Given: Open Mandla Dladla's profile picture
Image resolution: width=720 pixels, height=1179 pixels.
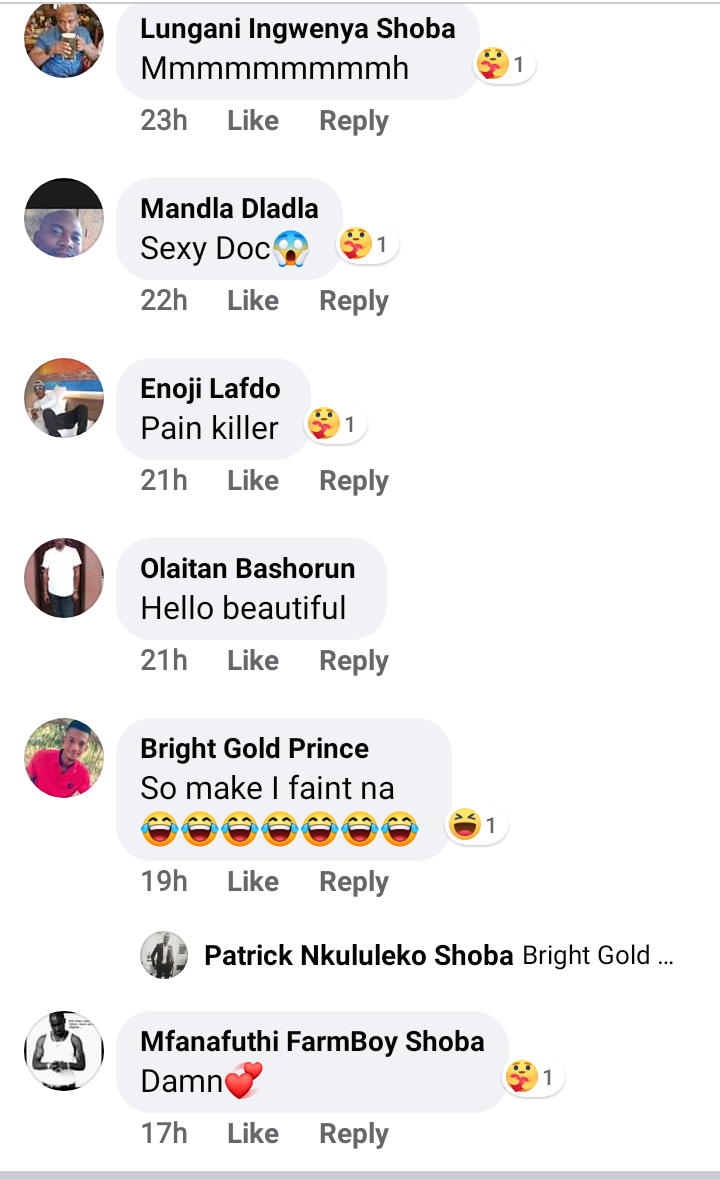Looking at the screenshot, I should point(64,219).
